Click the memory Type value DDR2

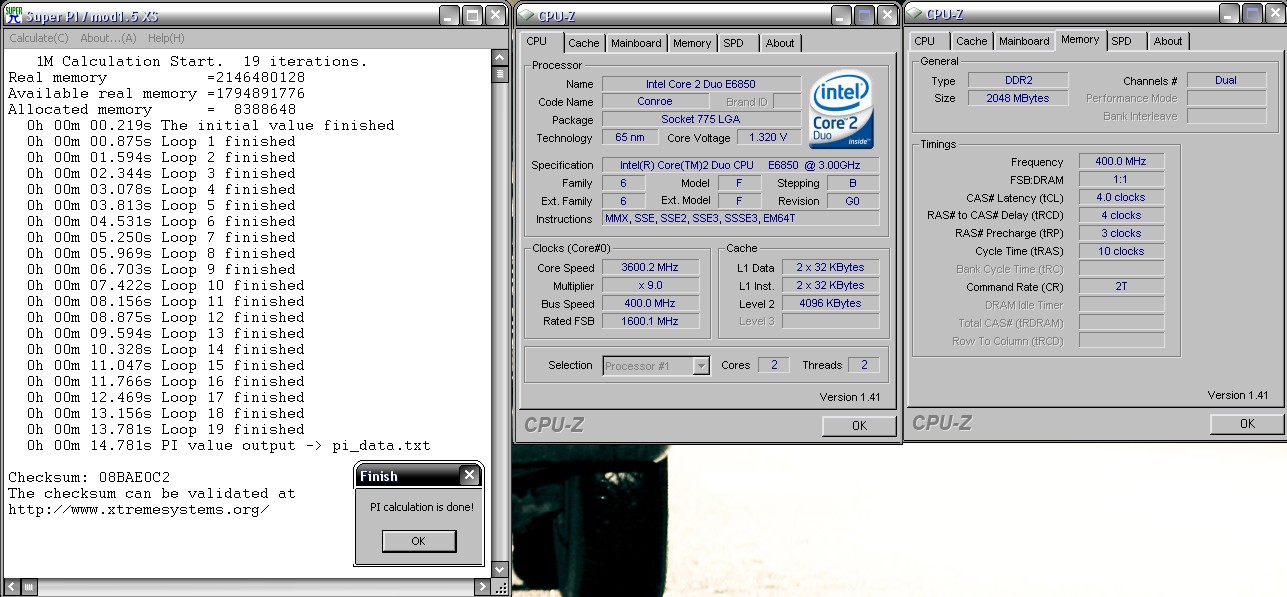pyautogui.click(x=1017, y=80)
